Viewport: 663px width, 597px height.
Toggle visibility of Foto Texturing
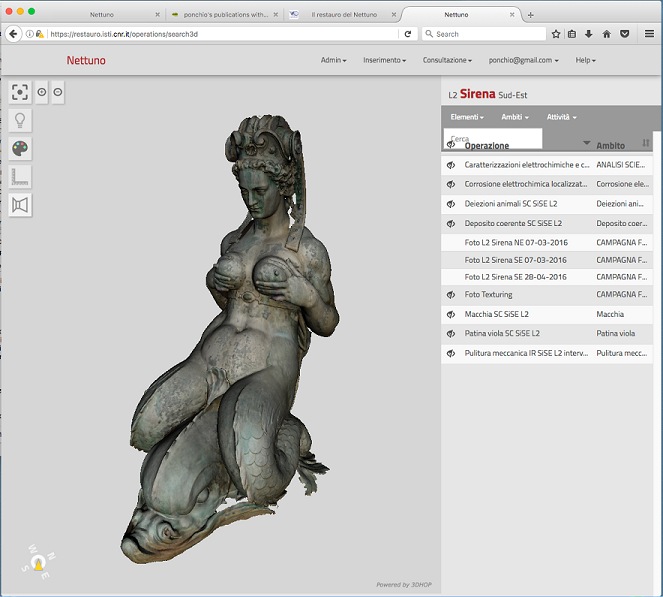pyautogui.click(x=451, y=295)
